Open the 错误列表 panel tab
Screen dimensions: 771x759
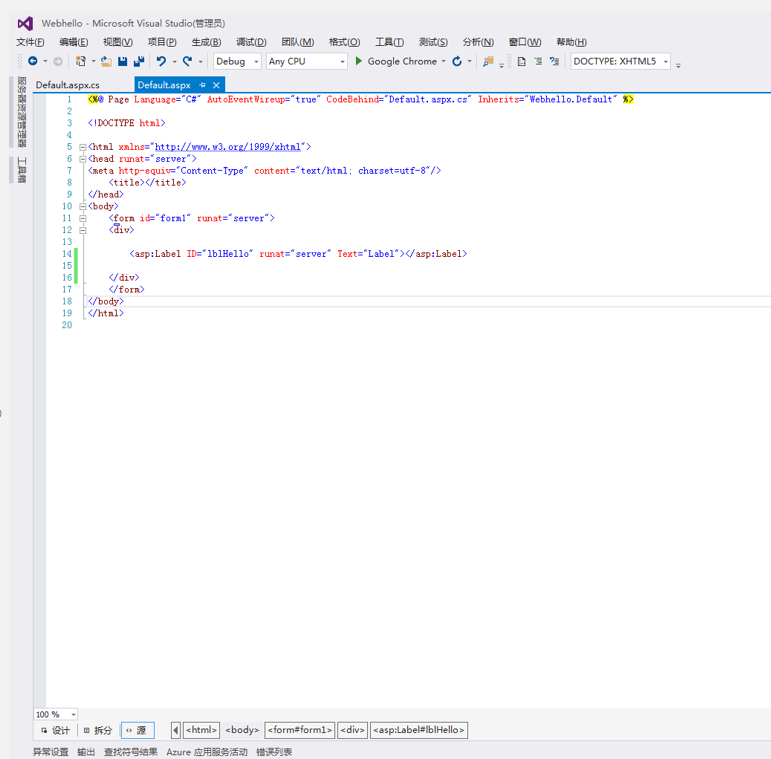(274, 752)
